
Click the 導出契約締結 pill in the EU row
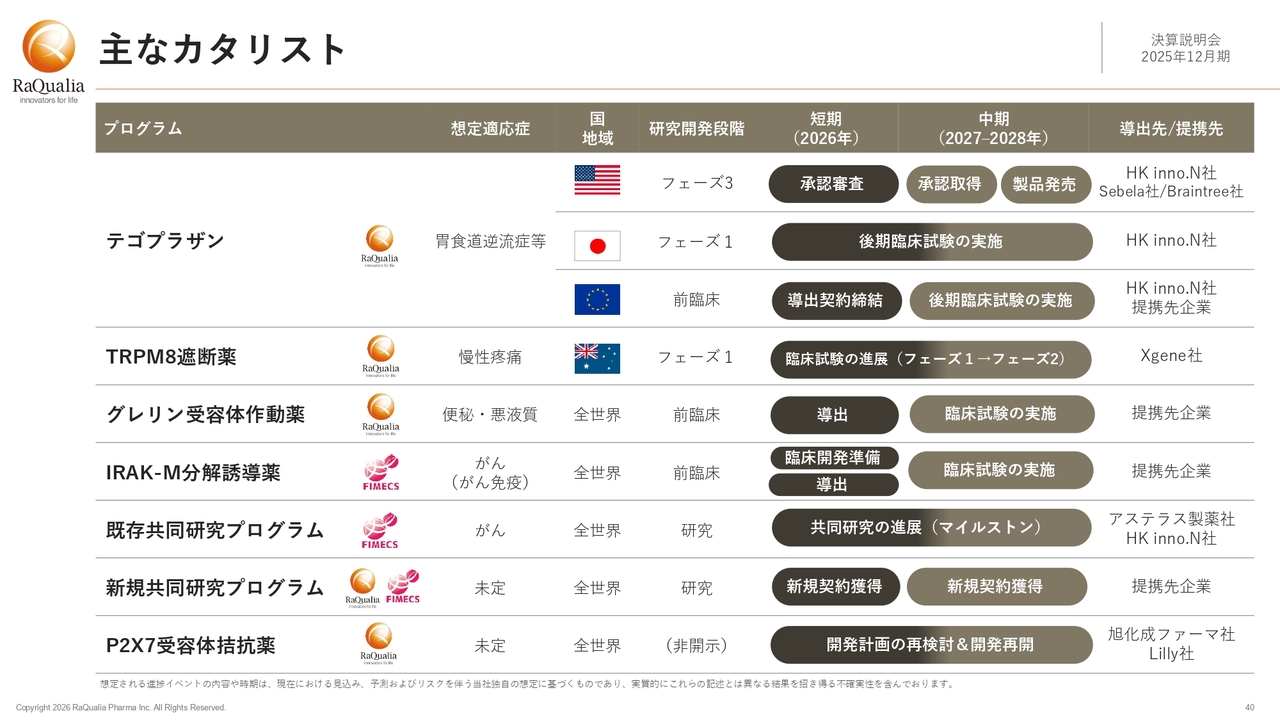click(x=835, y=300)
